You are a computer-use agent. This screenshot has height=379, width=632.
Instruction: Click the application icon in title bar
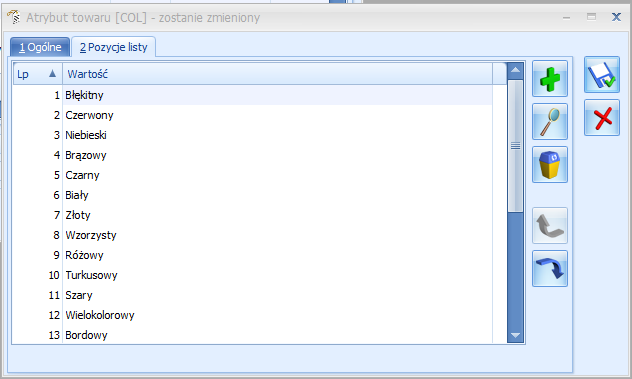tap(14, 17)
